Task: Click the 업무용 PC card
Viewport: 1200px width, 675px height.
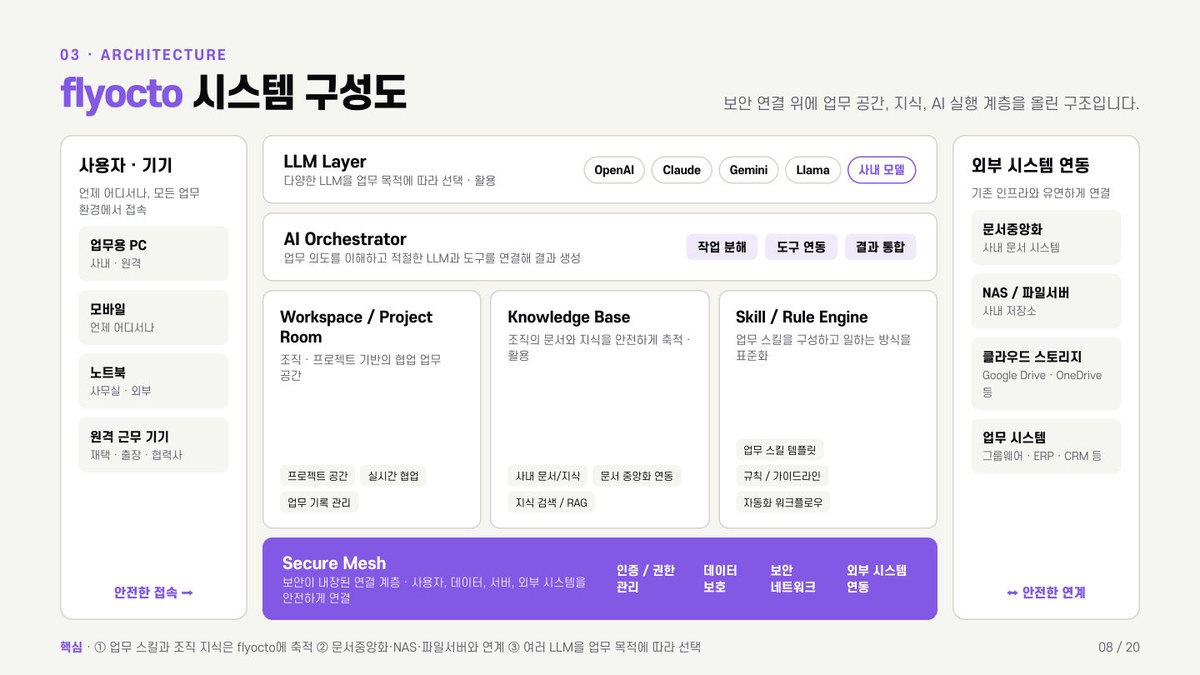Action: click(x=153, y=253)
